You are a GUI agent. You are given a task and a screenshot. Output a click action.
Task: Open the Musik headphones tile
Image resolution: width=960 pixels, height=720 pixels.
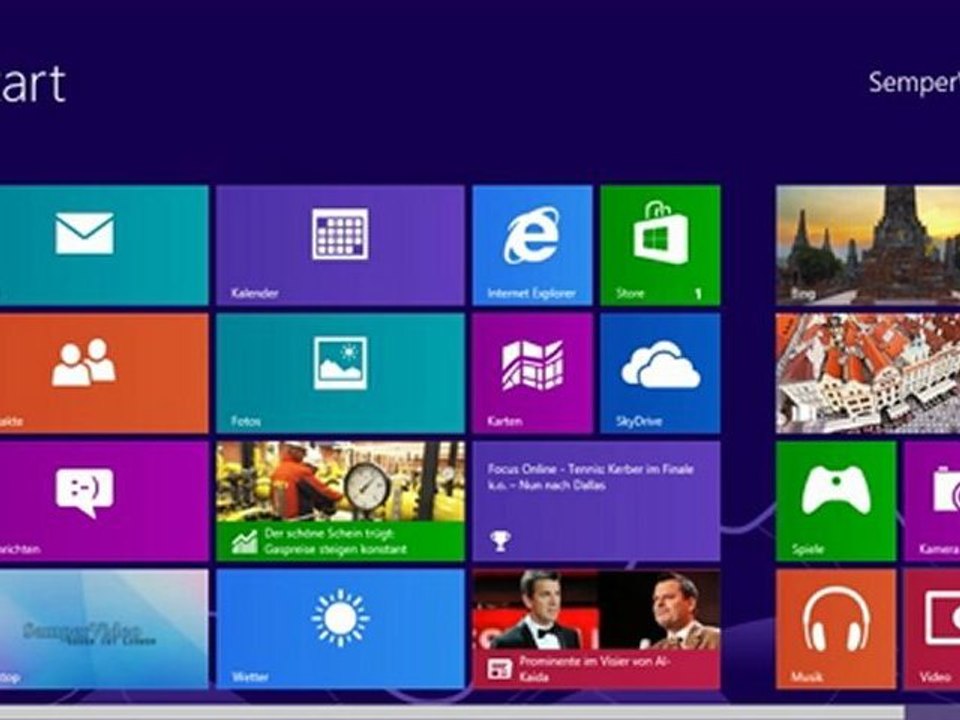coord(836,629)
